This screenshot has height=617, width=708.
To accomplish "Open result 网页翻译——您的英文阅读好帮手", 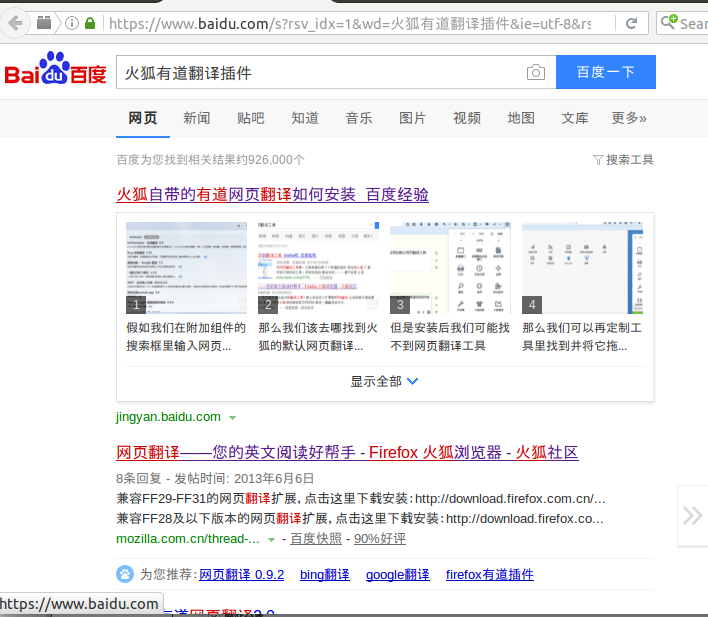I will [x=347, y=453].
